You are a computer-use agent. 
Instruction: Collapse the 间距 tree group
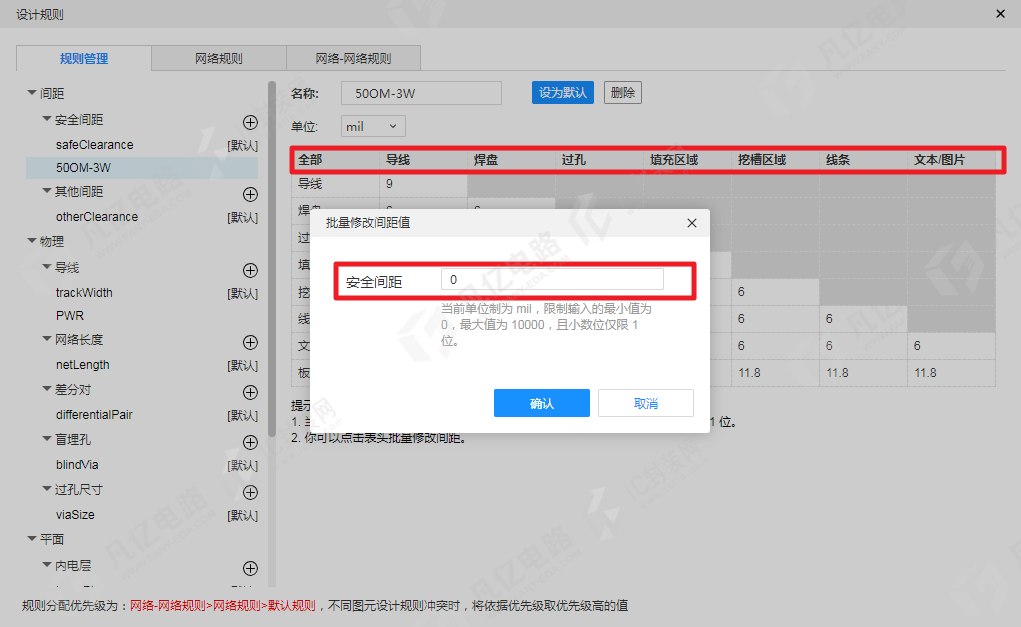pos(32,93)
